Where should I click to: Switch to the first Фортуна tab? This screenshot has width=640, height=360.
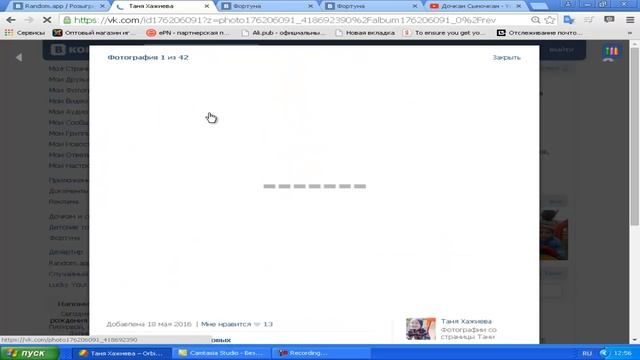point(267,6)
